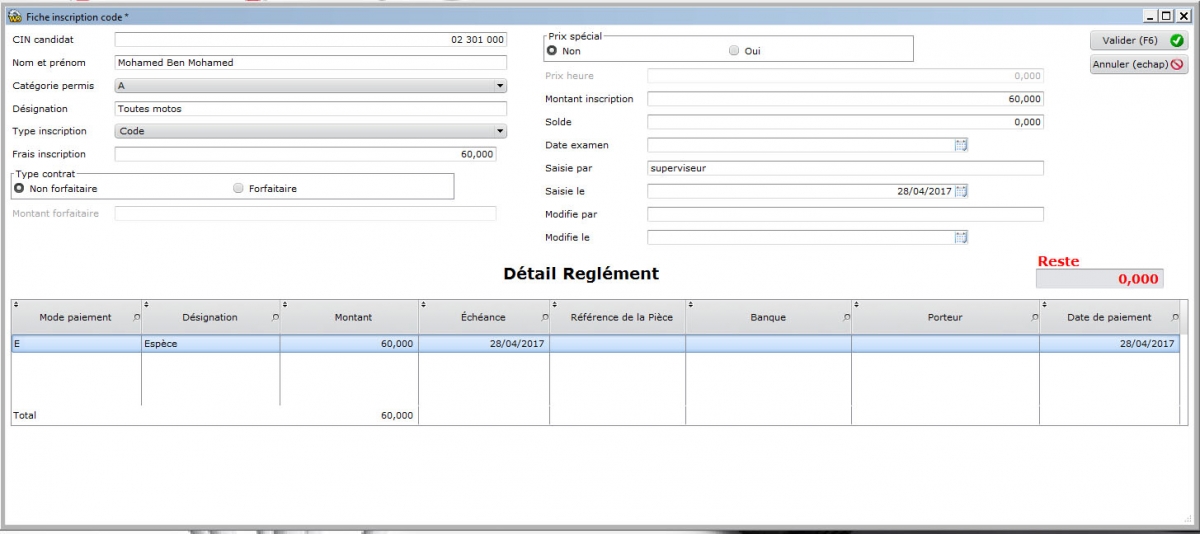Image resolution: width=1200 pixels, height=534 pixels.
Task: Open the Modifie le calendar picker
Action: click(961, 237)
